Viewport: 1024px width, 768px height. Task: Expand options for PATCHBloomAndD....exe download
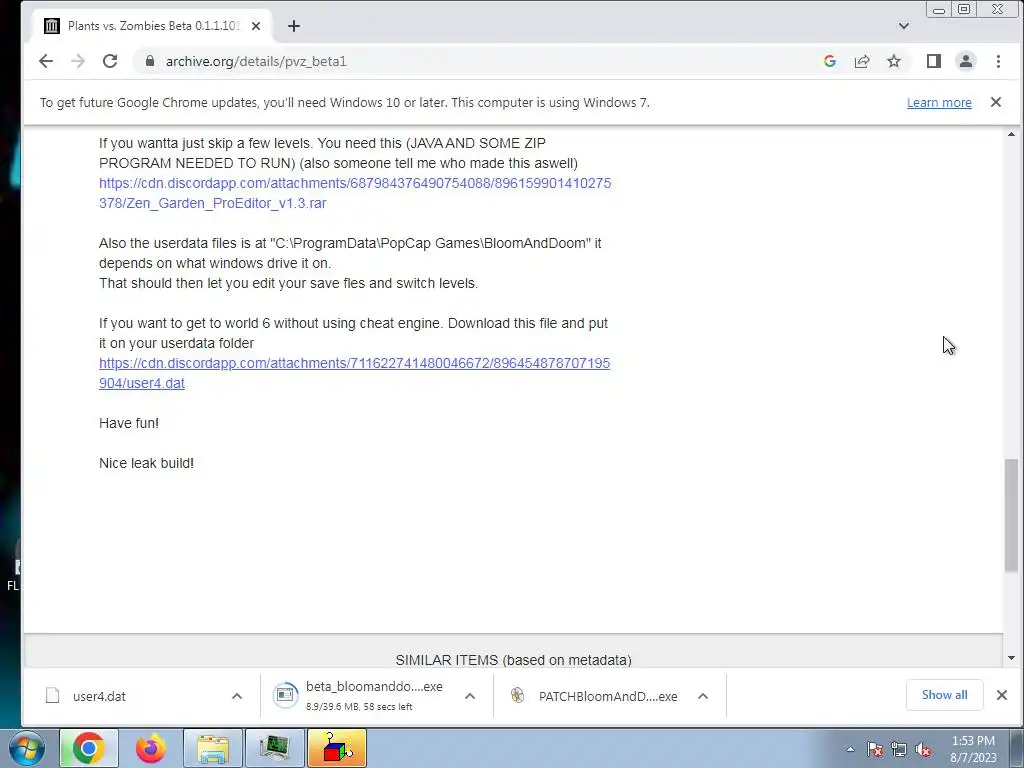pos(703,696)
